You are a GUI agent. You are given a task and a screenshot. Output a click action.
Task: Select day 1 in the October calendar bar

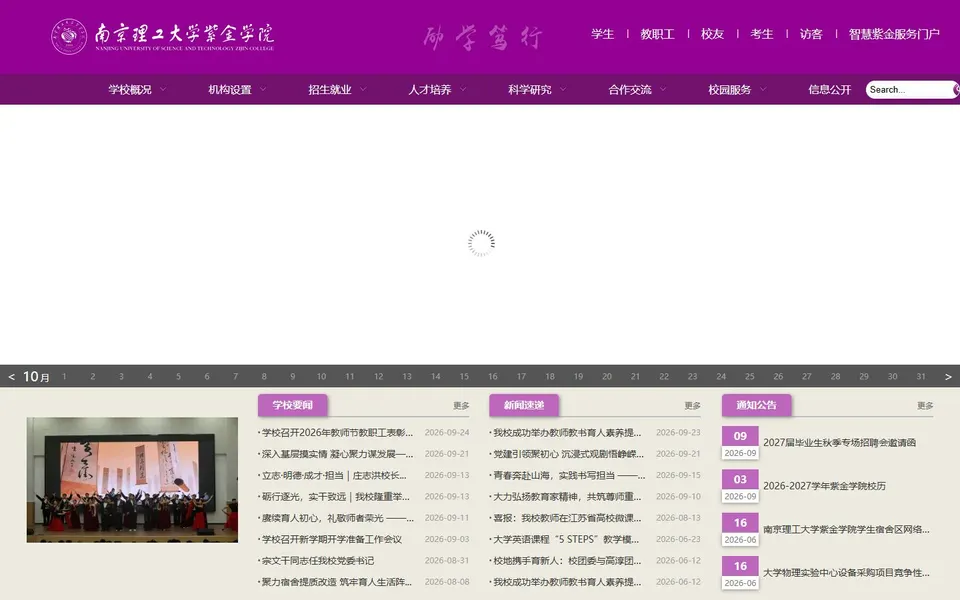click(x=64, y=377)
